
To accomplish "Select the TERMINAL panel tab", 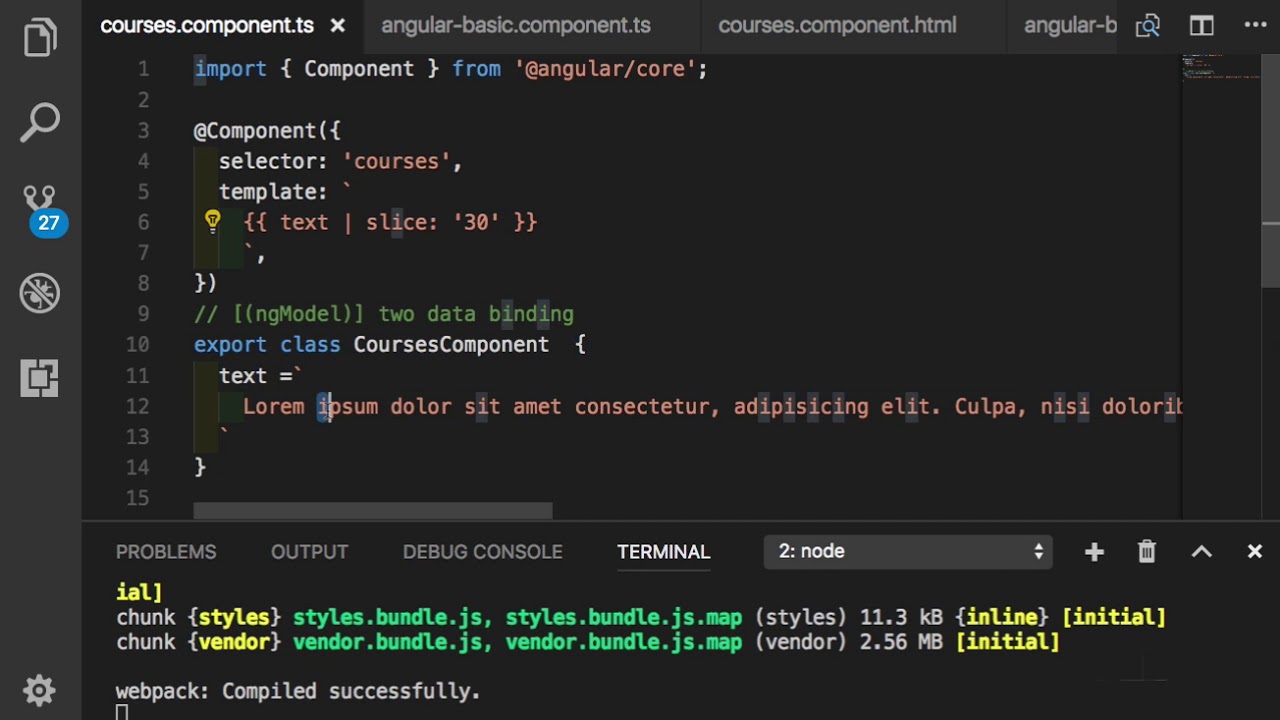I will point(664,552).
